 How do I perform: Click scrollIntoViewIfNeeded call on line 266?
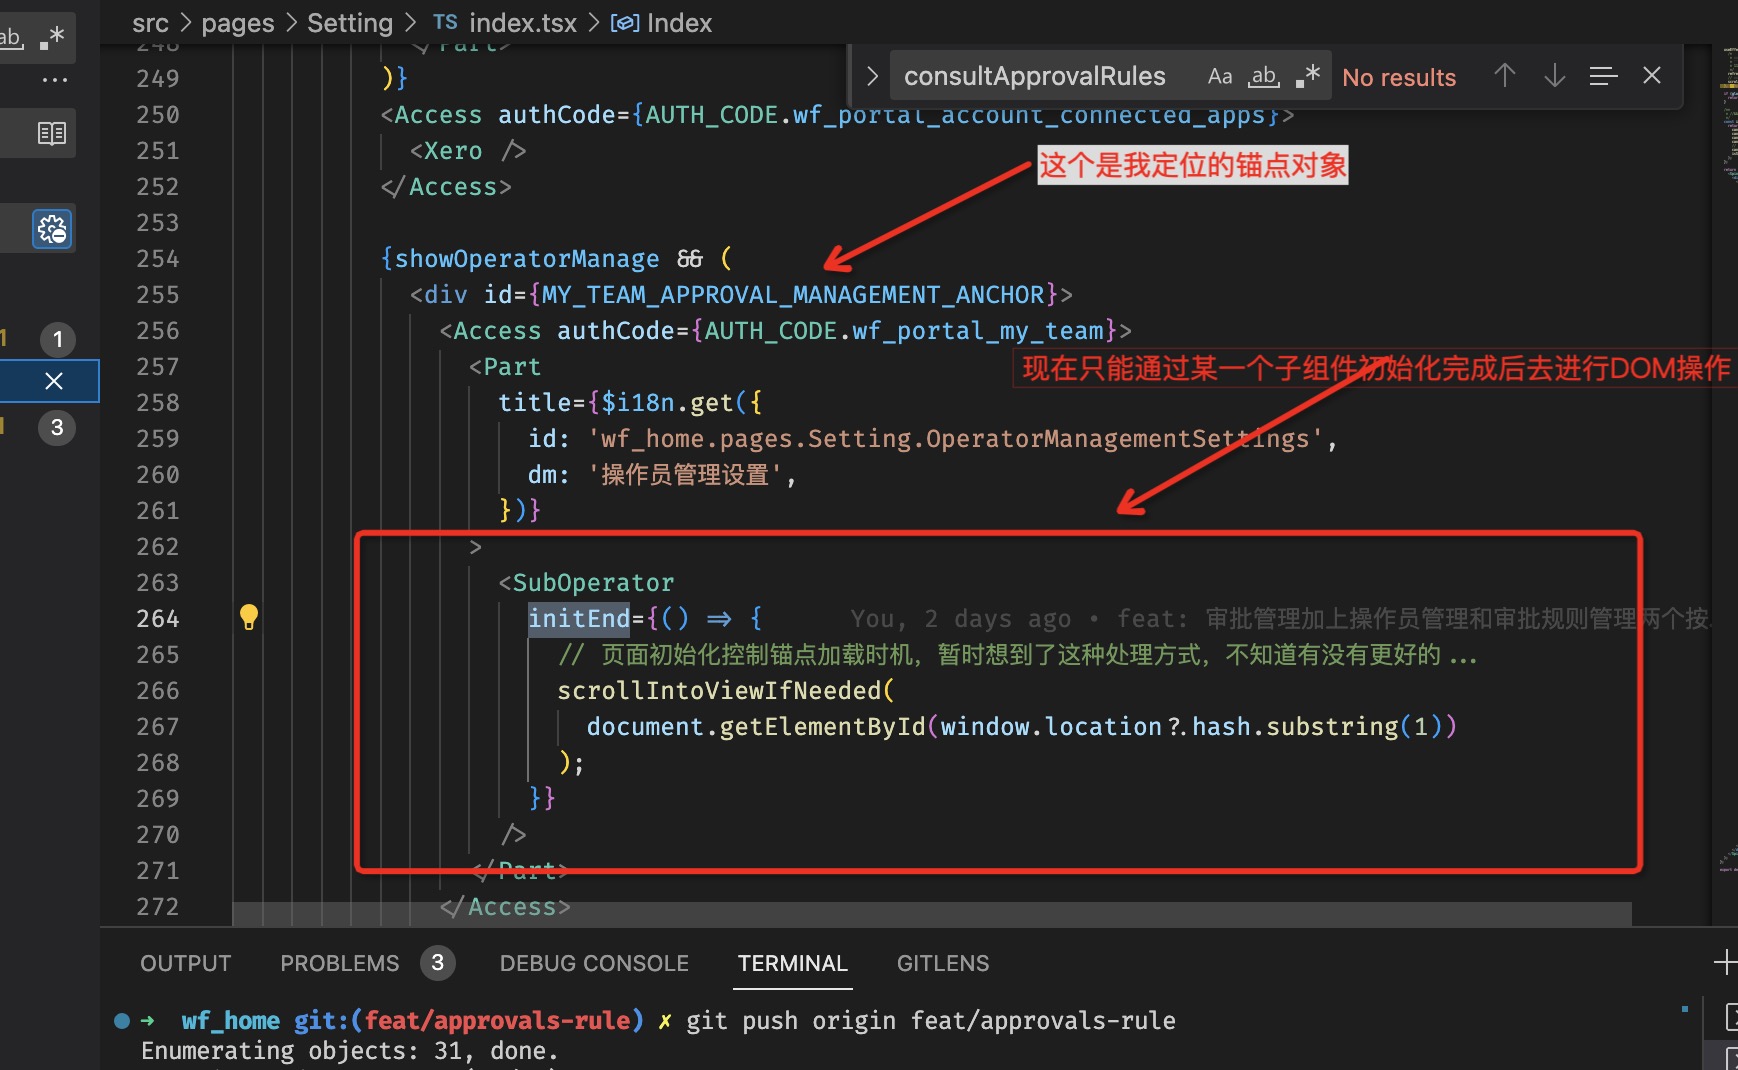pyautogui.click(x=719, y=691)
